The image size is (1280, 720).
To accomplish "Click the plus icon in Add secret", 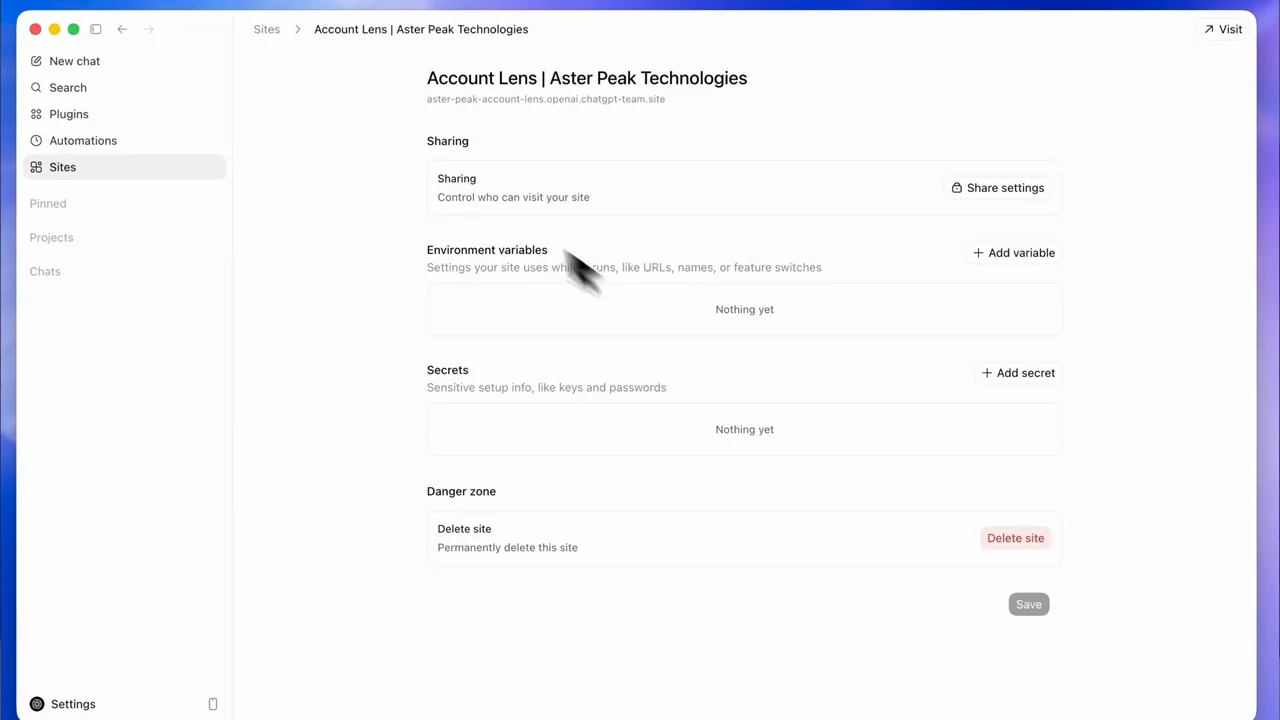I will click(x=986, y=373).
